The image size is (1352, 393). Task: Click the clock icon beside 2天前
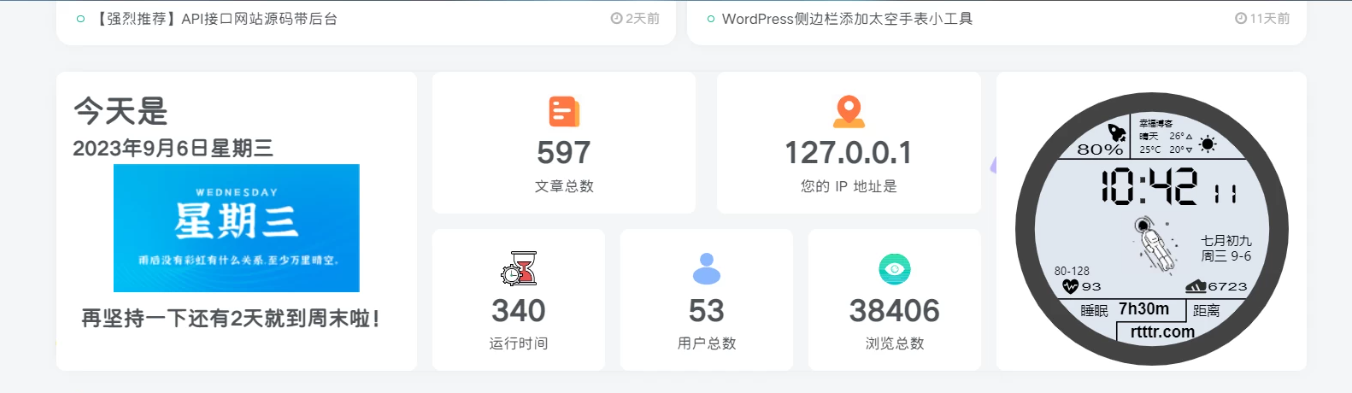click(616, 18)
